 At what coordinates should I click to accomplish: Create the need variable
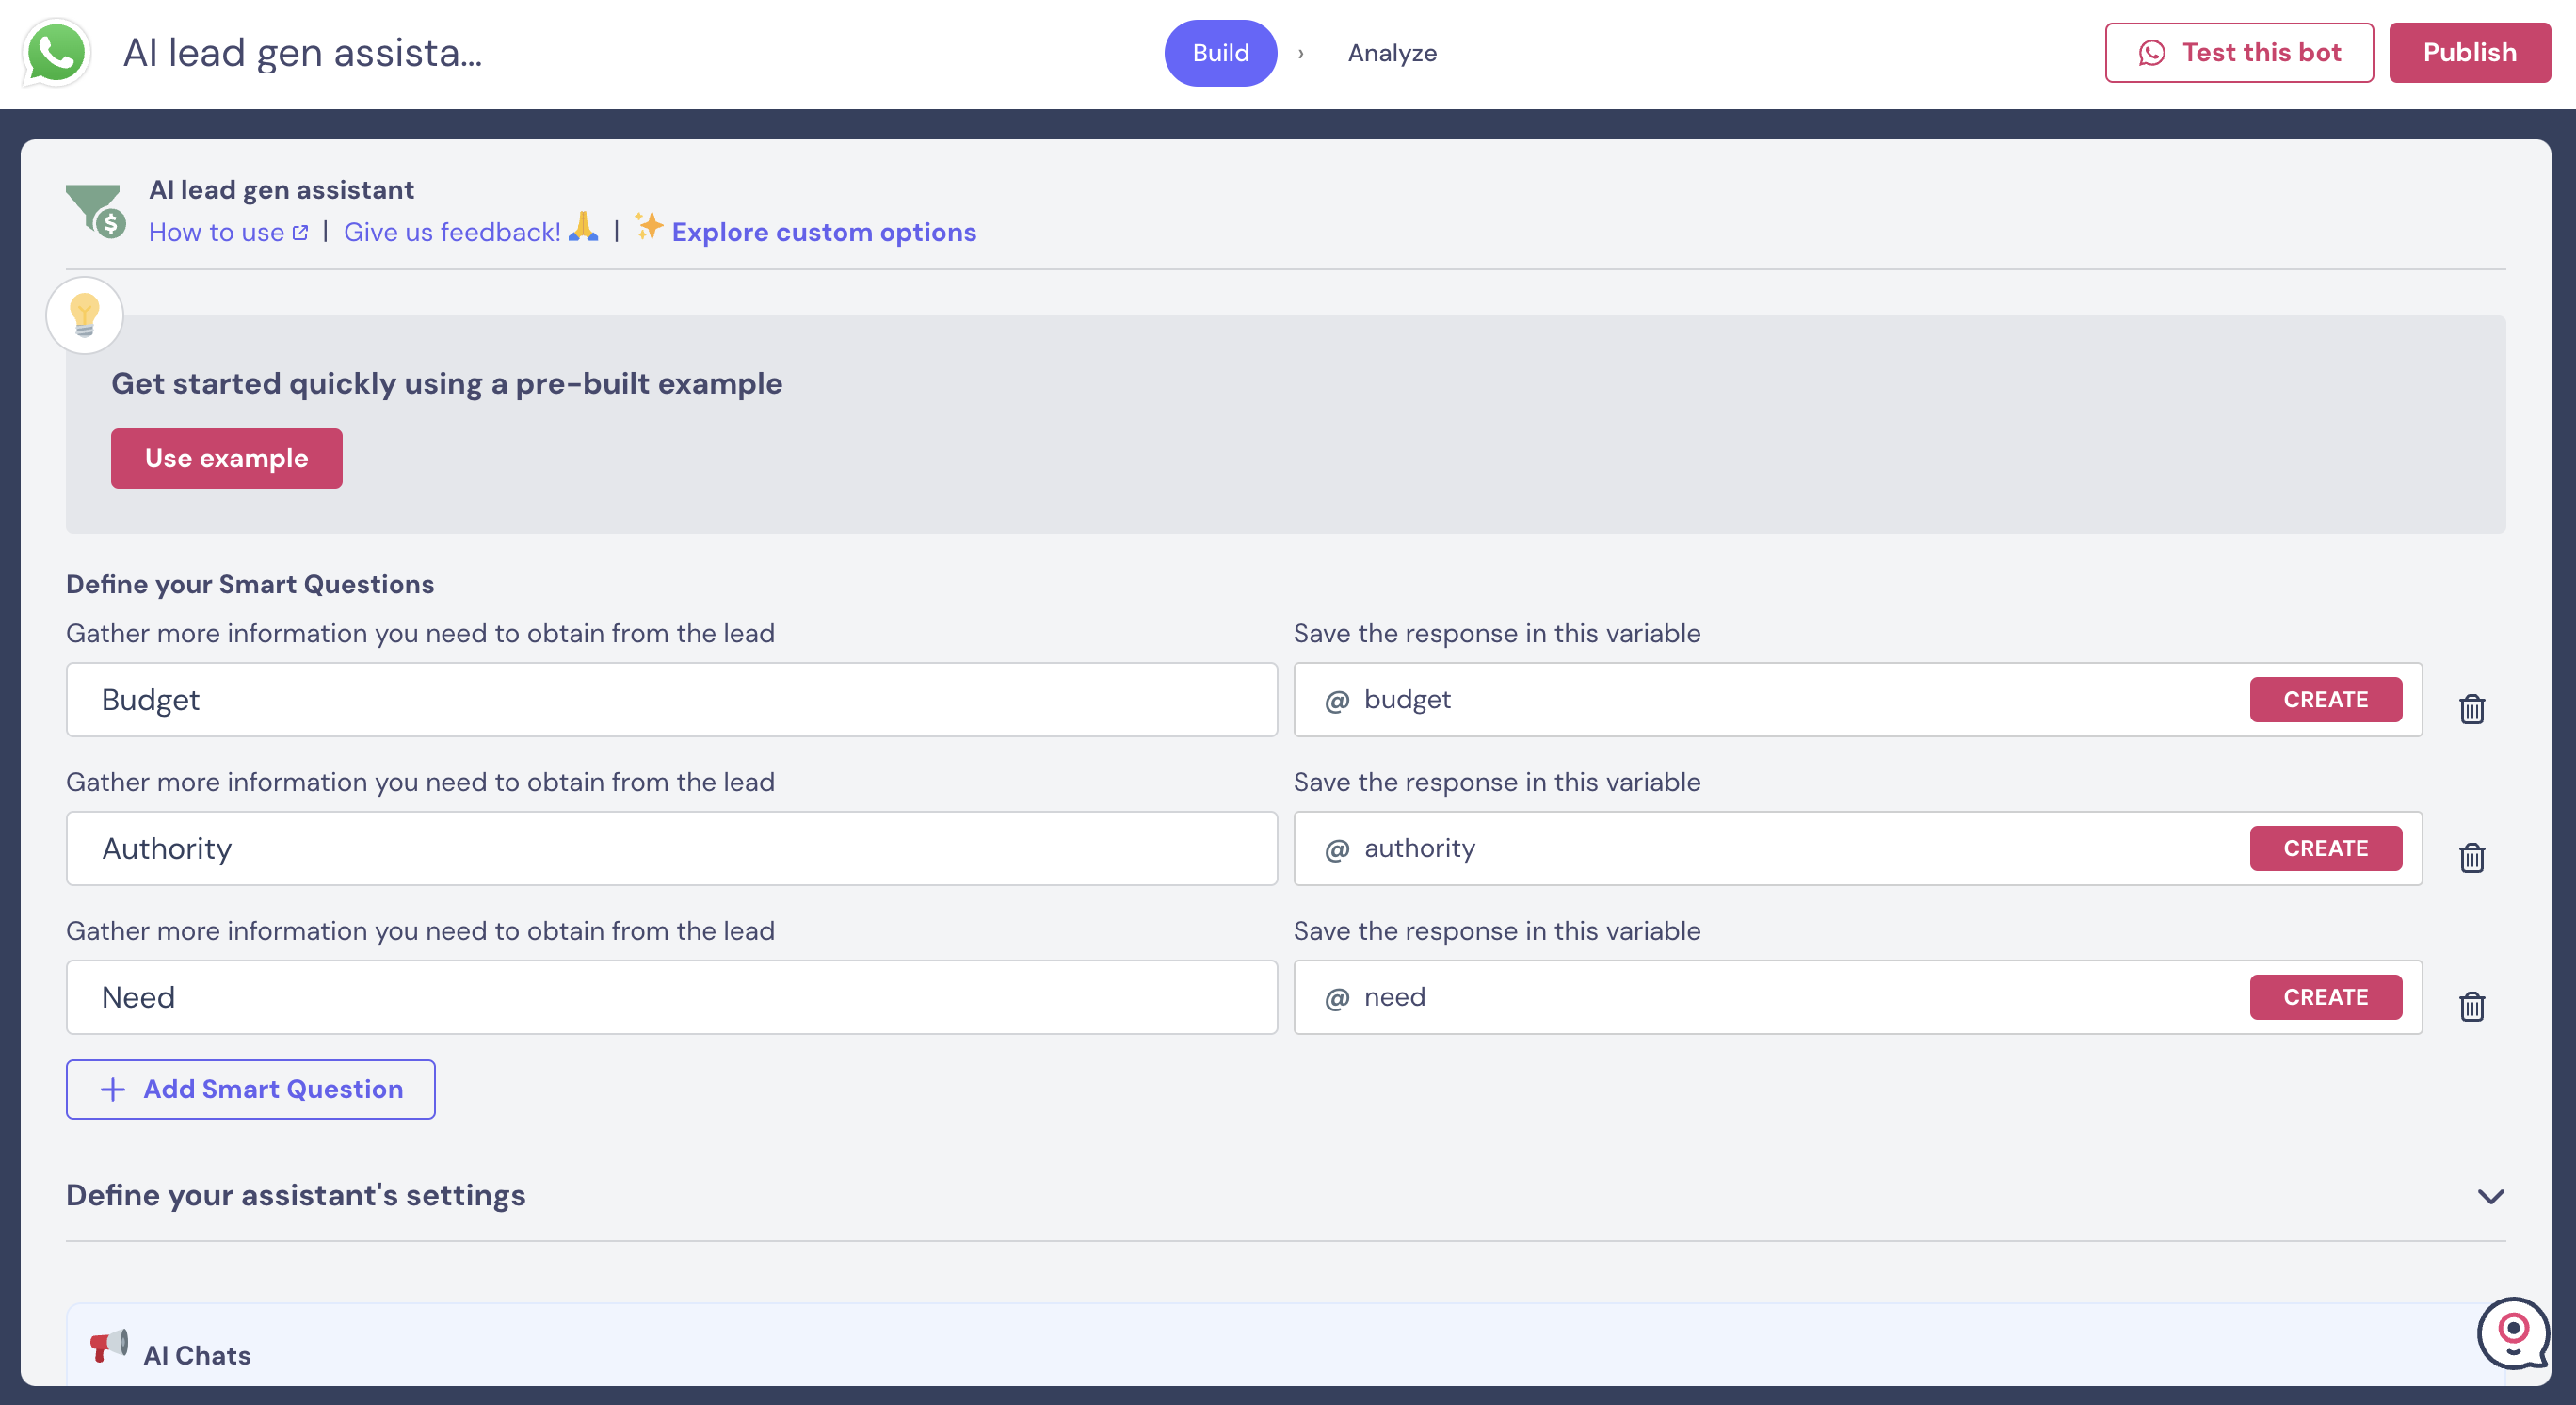click(2325, 997)
